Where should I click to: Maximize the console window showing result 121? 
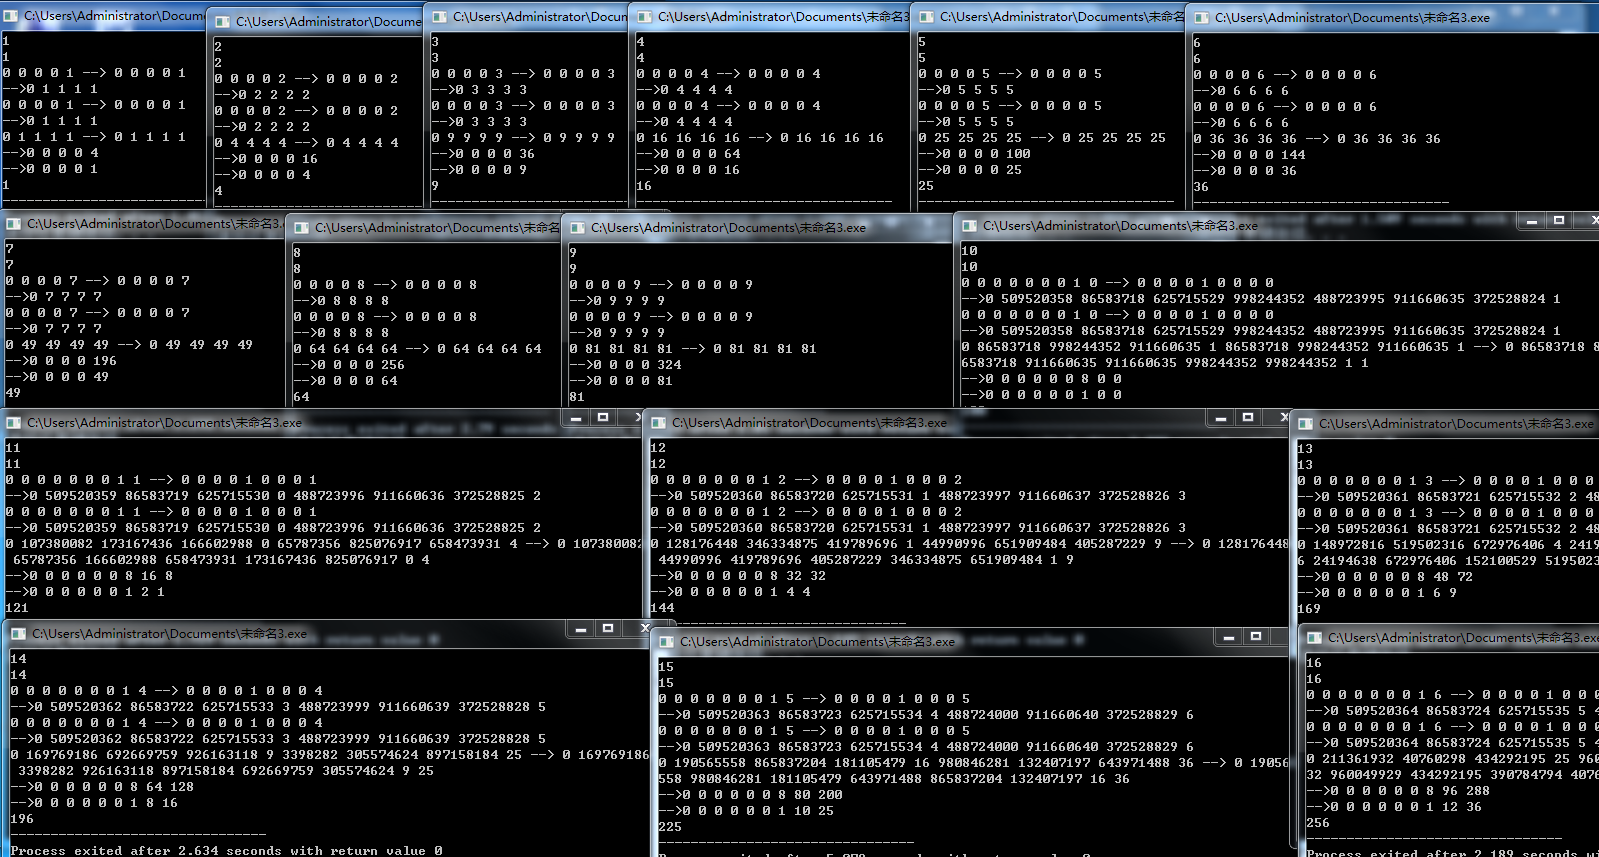(x=603, y=418)
